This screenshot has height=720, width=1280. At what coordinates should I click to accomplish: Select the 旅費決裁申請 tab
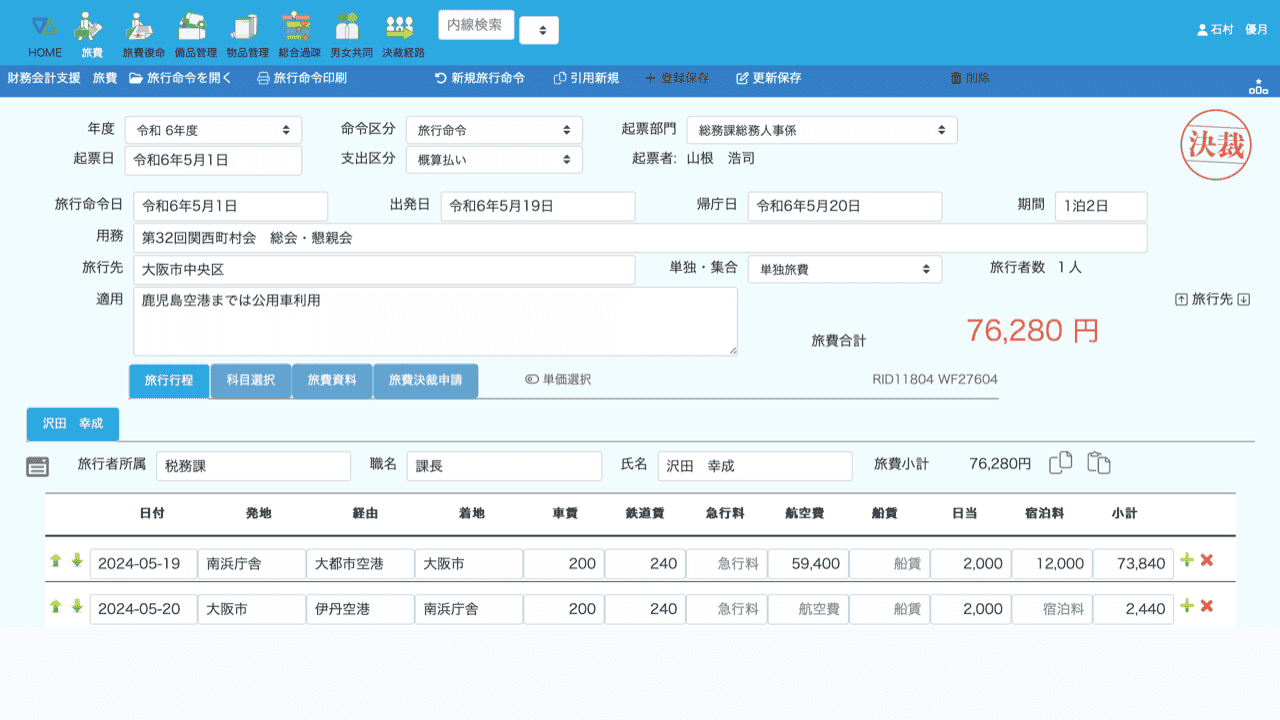[425, 381]
